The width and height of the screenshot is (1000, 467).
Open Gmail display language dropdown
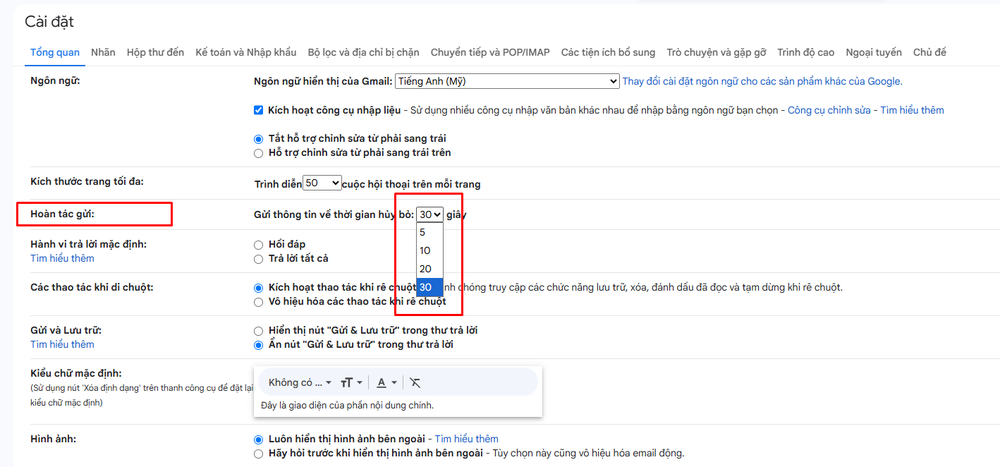(x=507, y=81)
